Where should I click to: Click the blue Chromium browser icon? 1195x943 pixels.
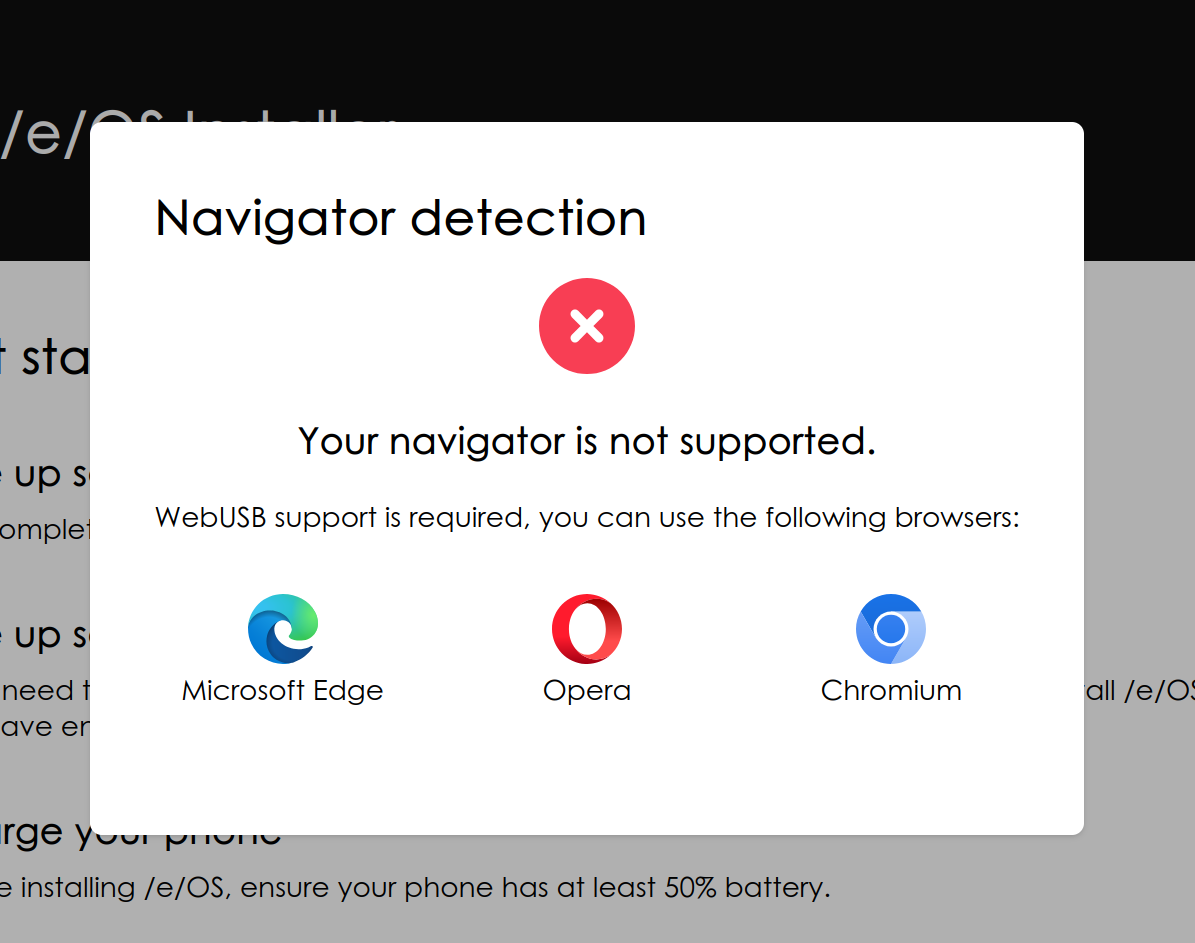tap(890, 628)
